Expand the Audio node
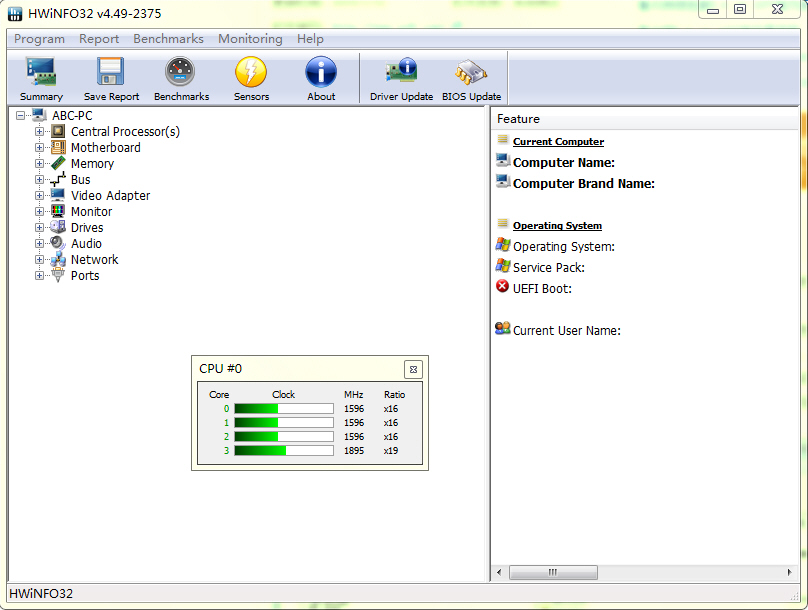Screen dimensions: 808x610 [39, 244]
